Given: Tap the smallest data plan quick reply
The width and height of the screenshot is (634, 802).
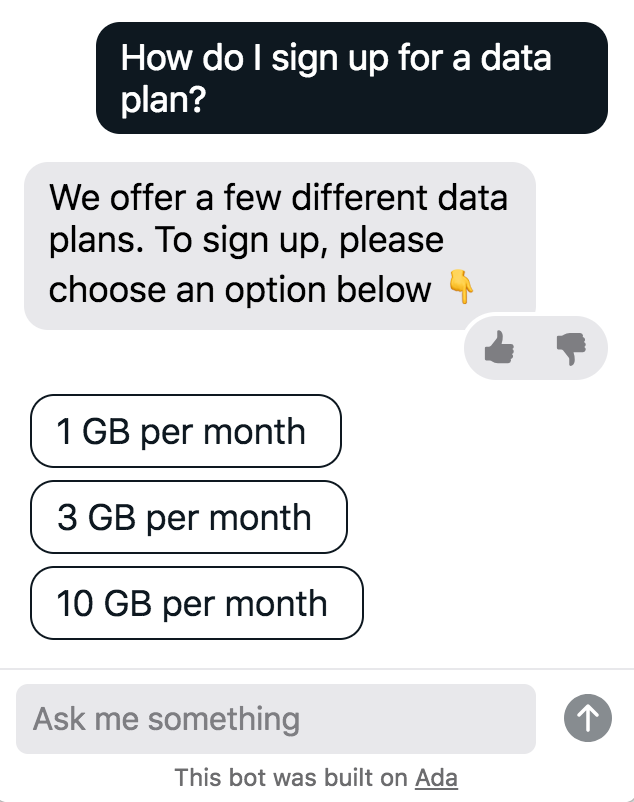Looking at the screenshot, I should click(x=186, y=431).
